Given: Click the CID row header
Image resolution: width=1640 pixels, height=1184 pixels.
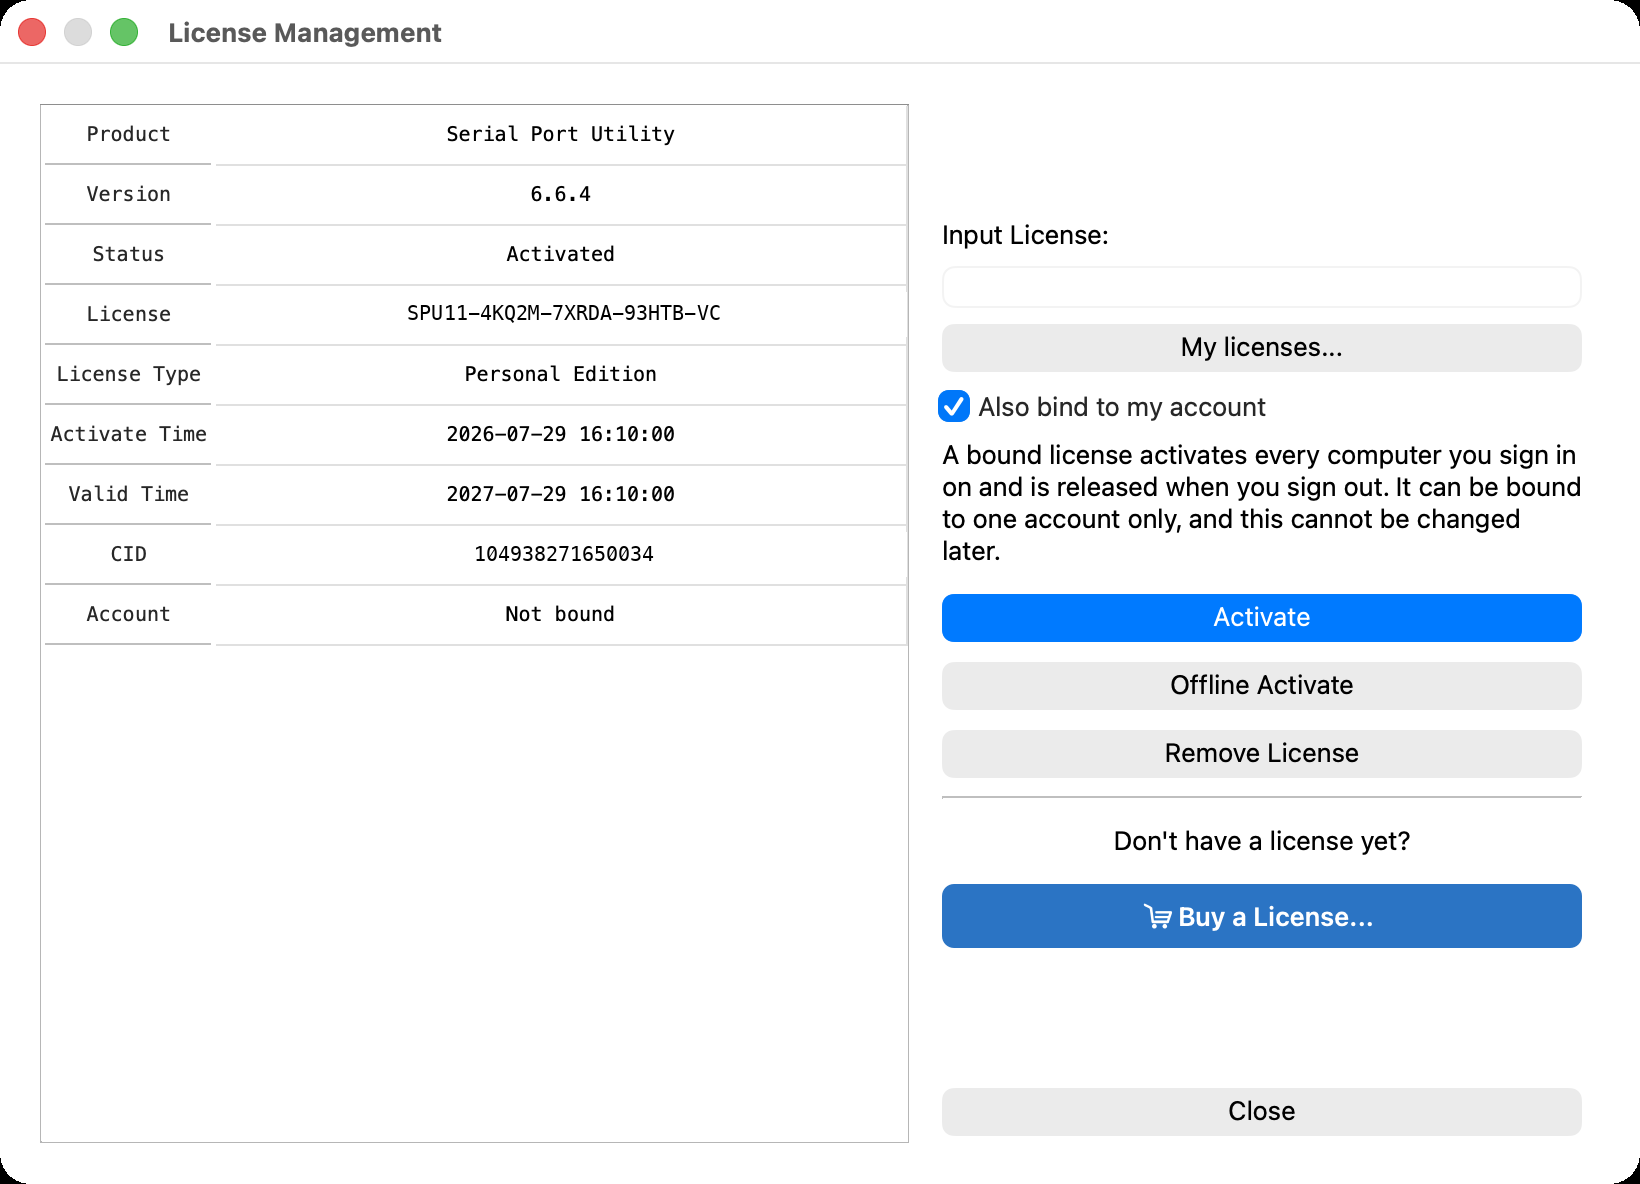Looking at the screenshot, I should coord(128,554).
